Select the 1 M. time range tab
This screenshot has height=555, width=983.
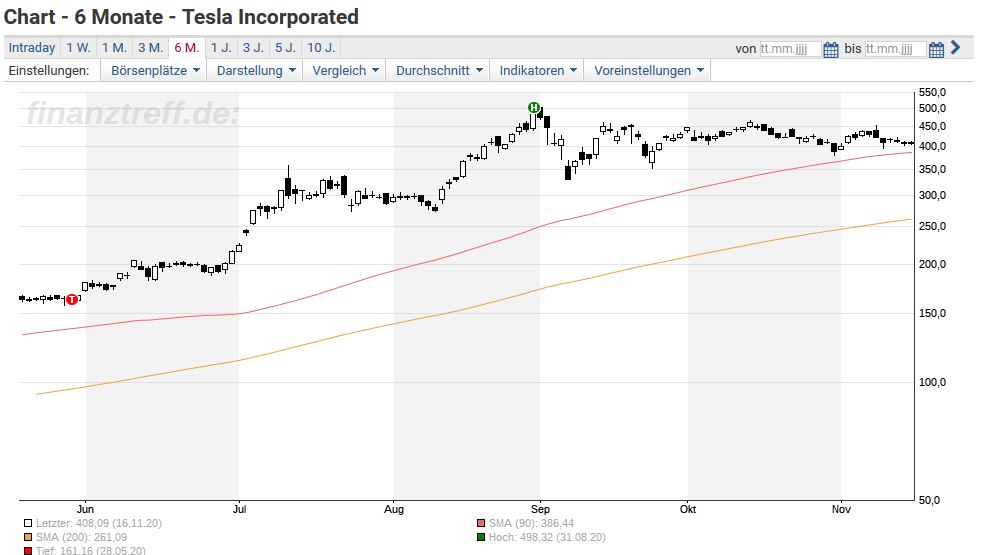click(x=115, y=48)
